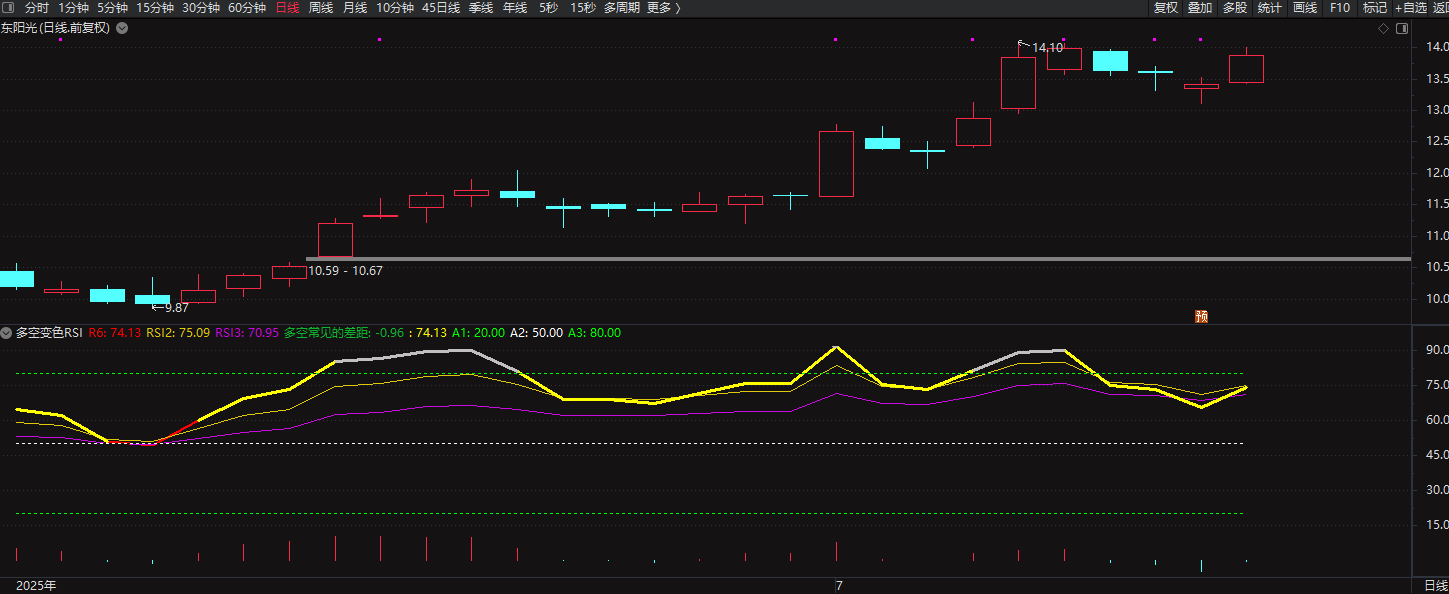
Task: Open the 多周期 view
Action: click(x=622, y=8)
